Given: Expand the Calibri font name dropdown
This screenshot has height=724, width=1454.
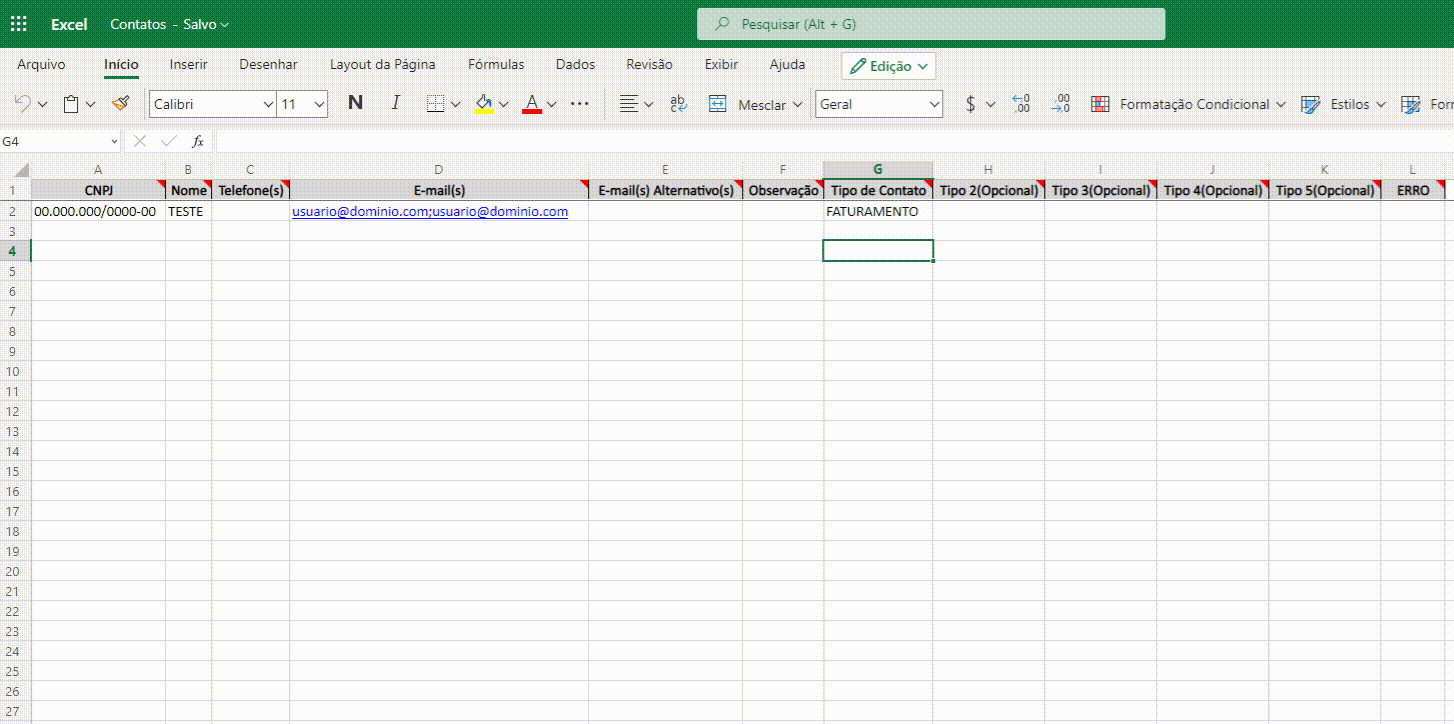Looking at the screenshot, I should coord(267,104).
